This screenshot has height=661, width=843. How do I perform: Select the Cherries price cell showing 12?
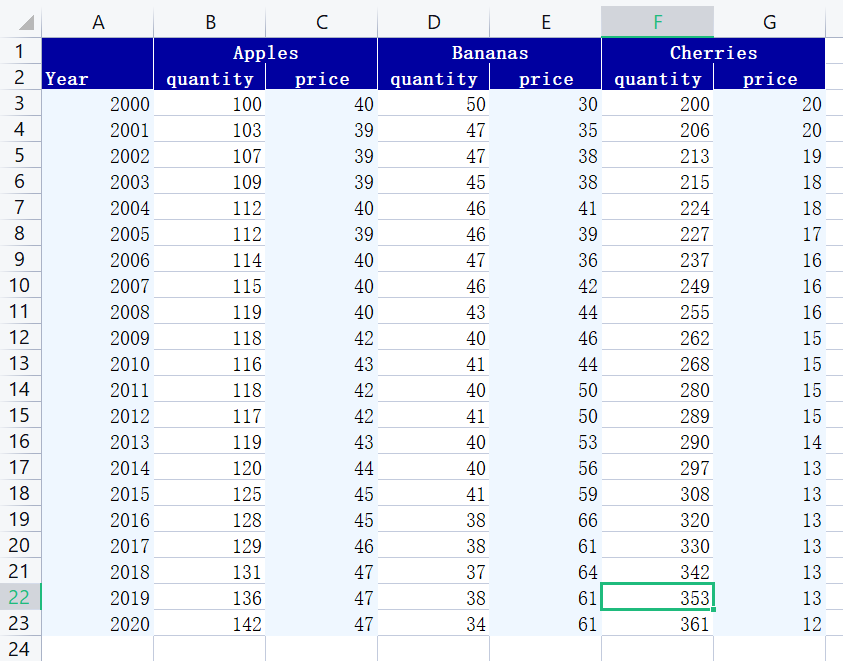click(769, 624)
